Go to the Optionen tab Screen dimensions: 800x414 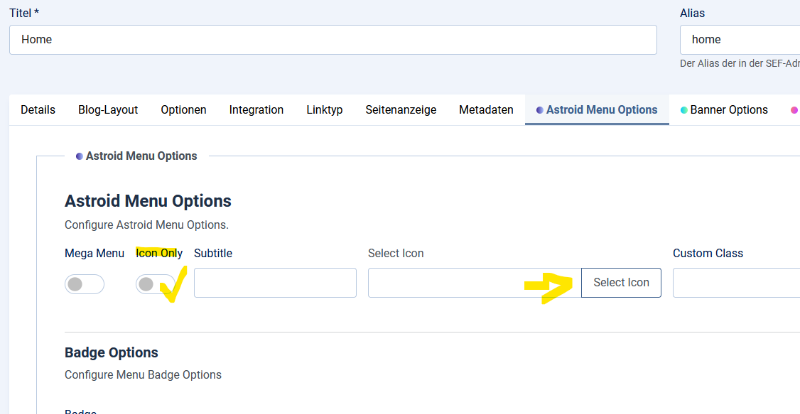[183, 110]
